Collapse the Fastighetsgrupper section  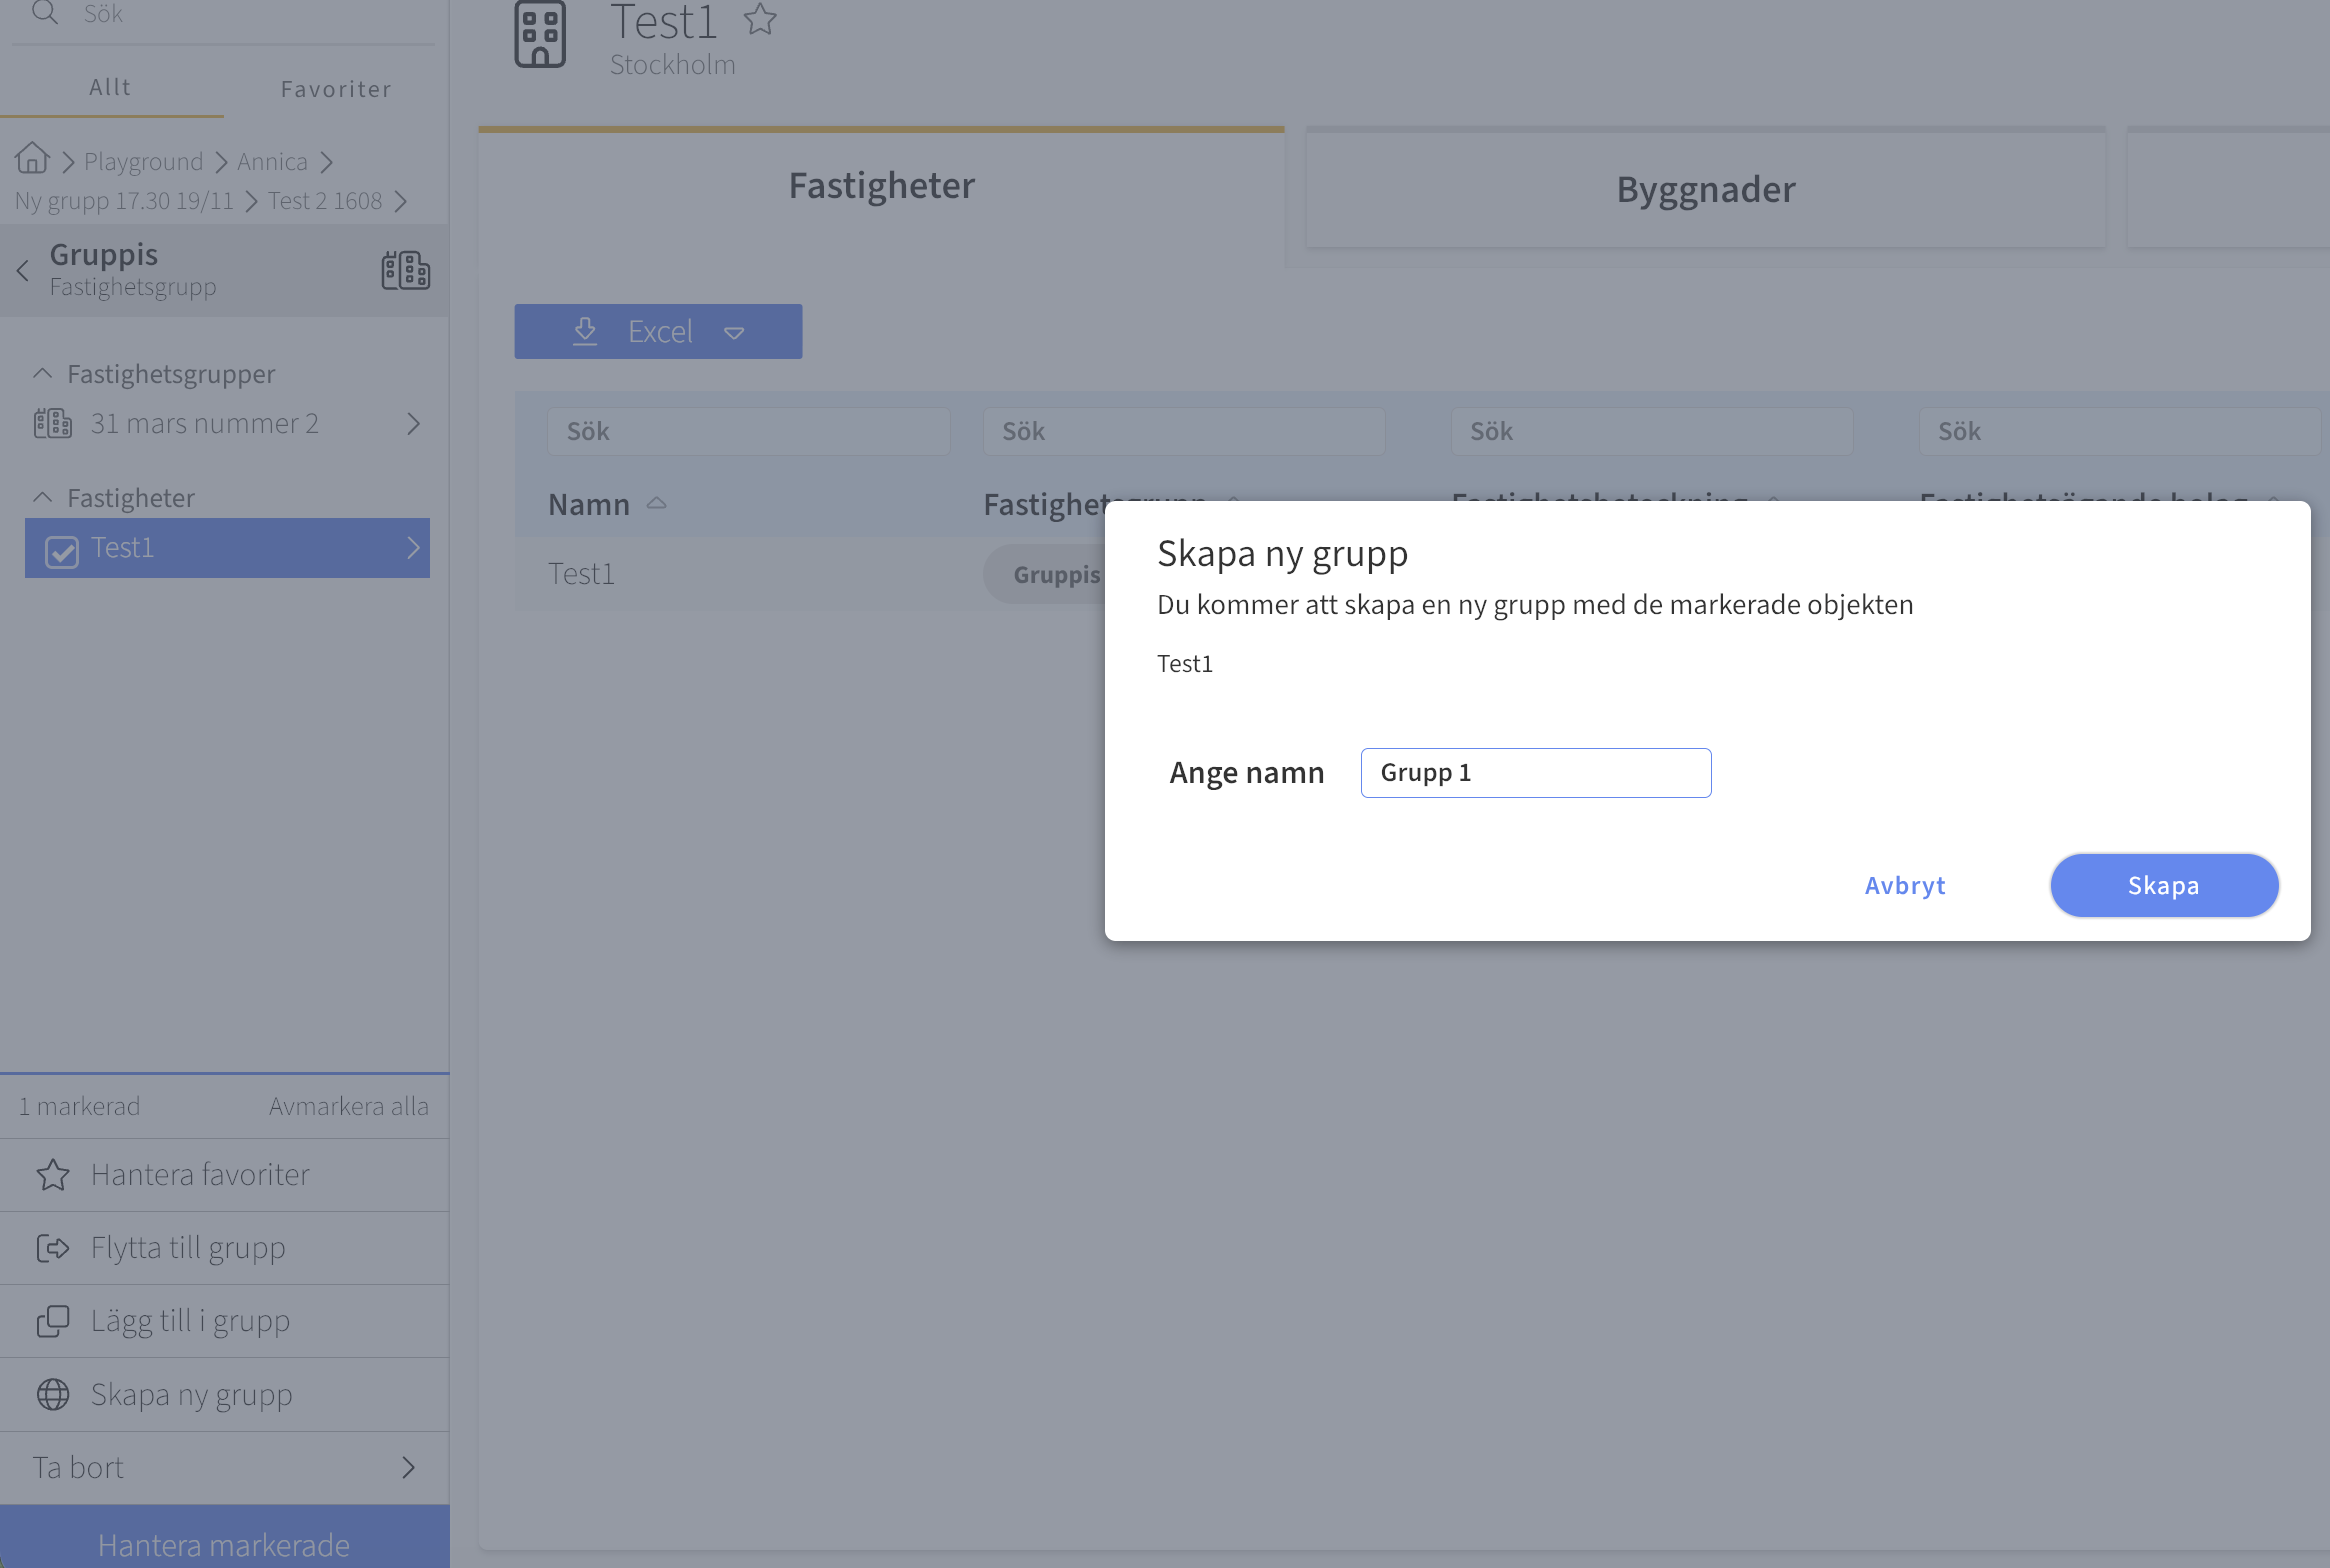tap(42, 373)
